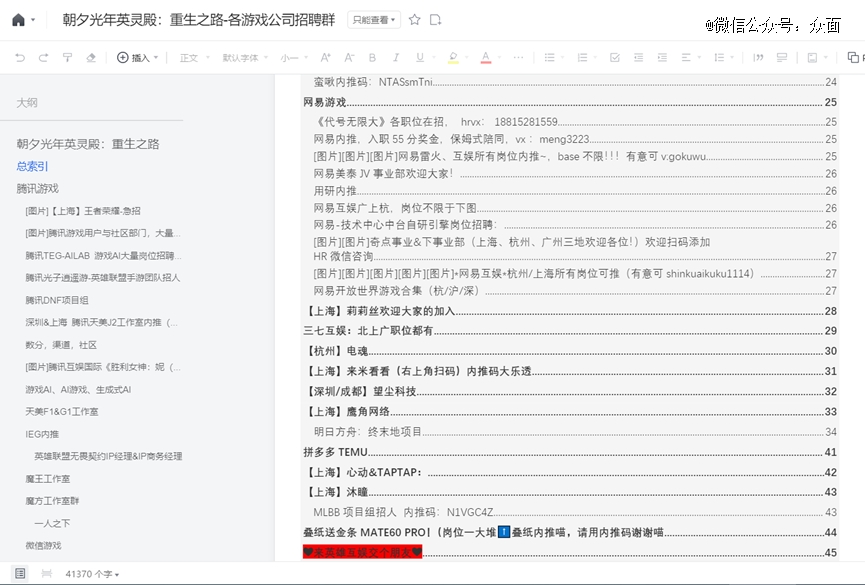Click the toolbar icon right of the quote icon
The height and width of the screenshot is (585, 865).
[782, 57]
